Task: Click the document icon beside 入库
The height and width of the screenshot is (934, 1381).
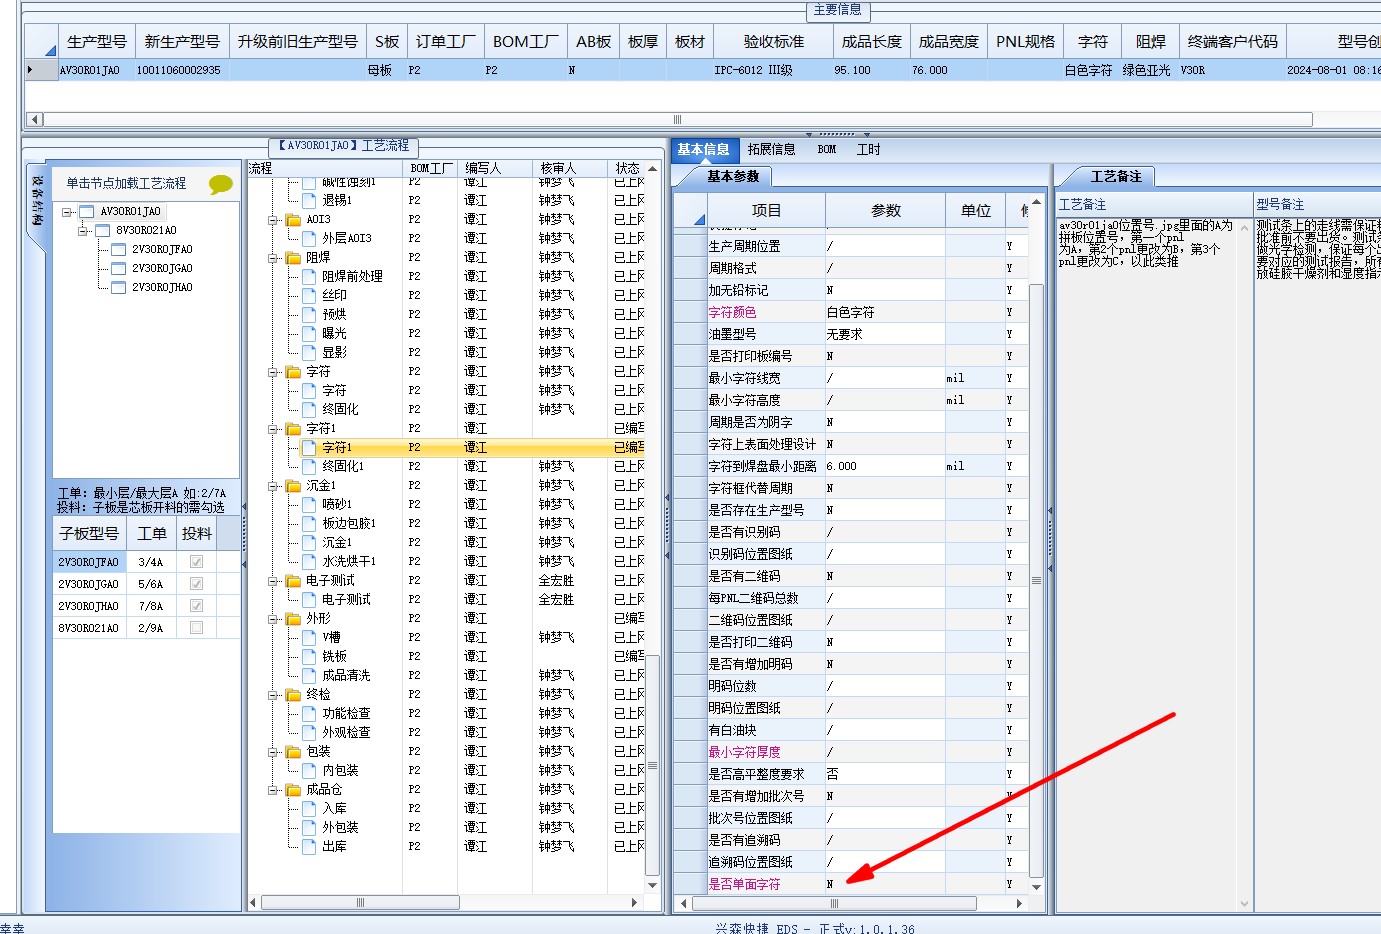Action: 309,809
